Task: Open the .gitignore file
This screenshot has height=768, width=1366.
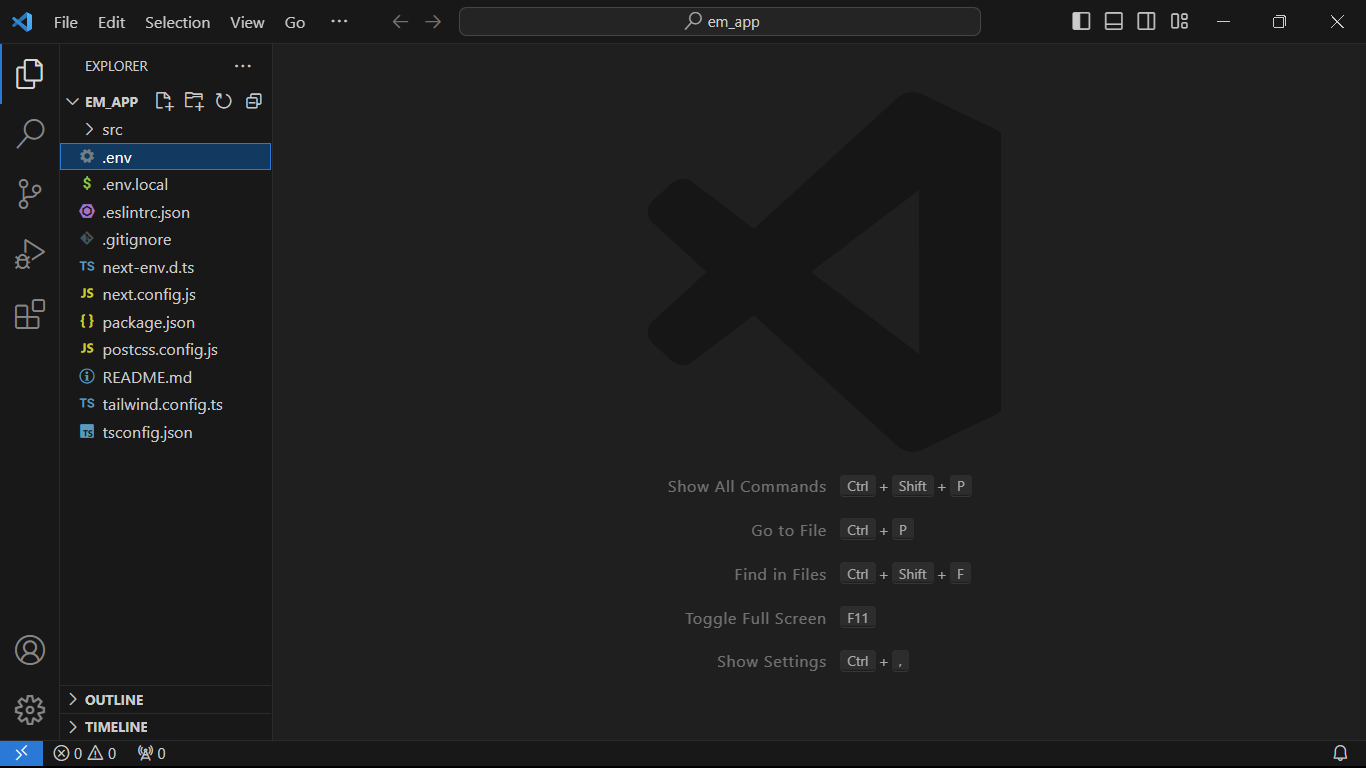Action: pyautogui.click(x=165, y=239)
